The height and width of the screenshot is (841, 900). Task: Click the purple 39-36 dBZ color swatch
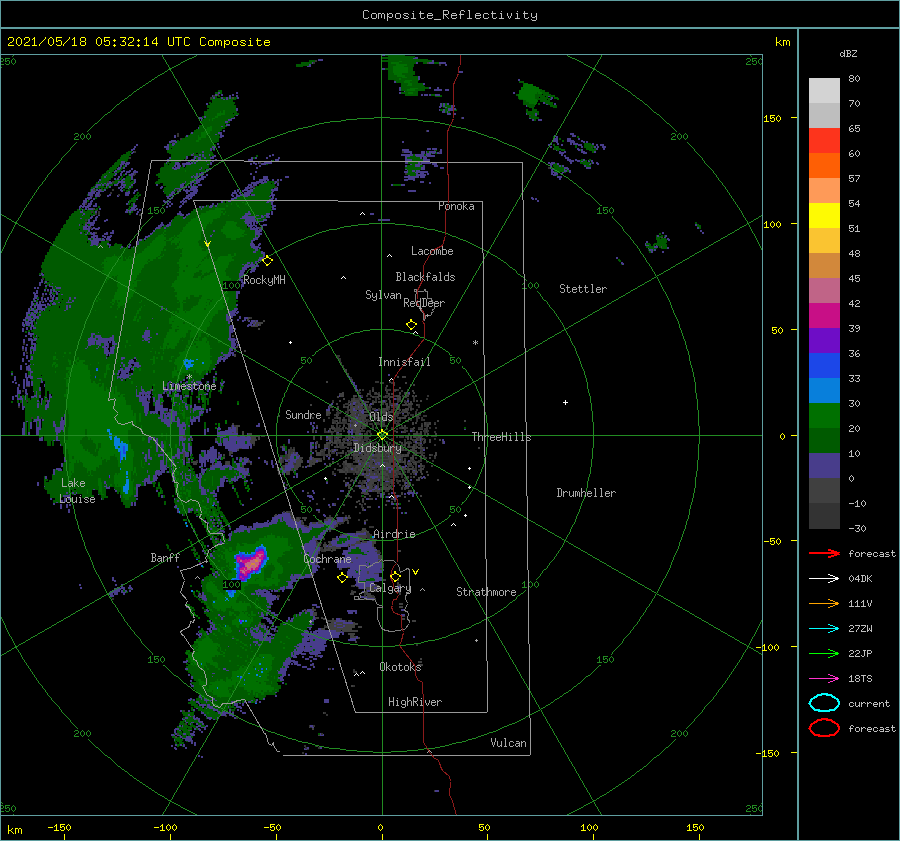click(824, 340)
